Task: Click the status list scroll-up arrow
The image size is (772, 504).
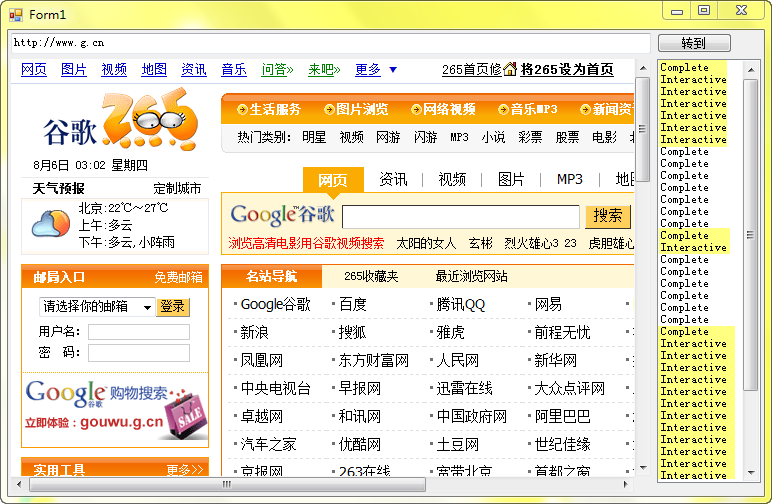Action: pos(751,70)
